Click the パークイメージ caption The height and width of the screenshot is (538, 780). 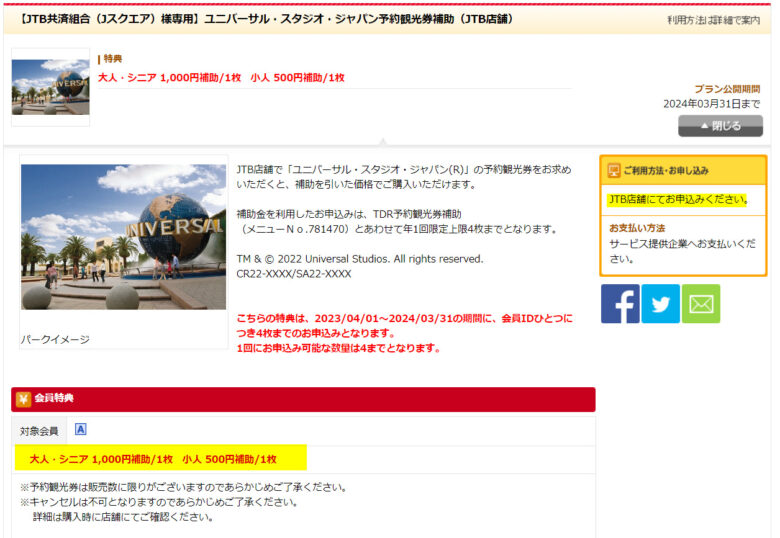click(x=55, y=339)
